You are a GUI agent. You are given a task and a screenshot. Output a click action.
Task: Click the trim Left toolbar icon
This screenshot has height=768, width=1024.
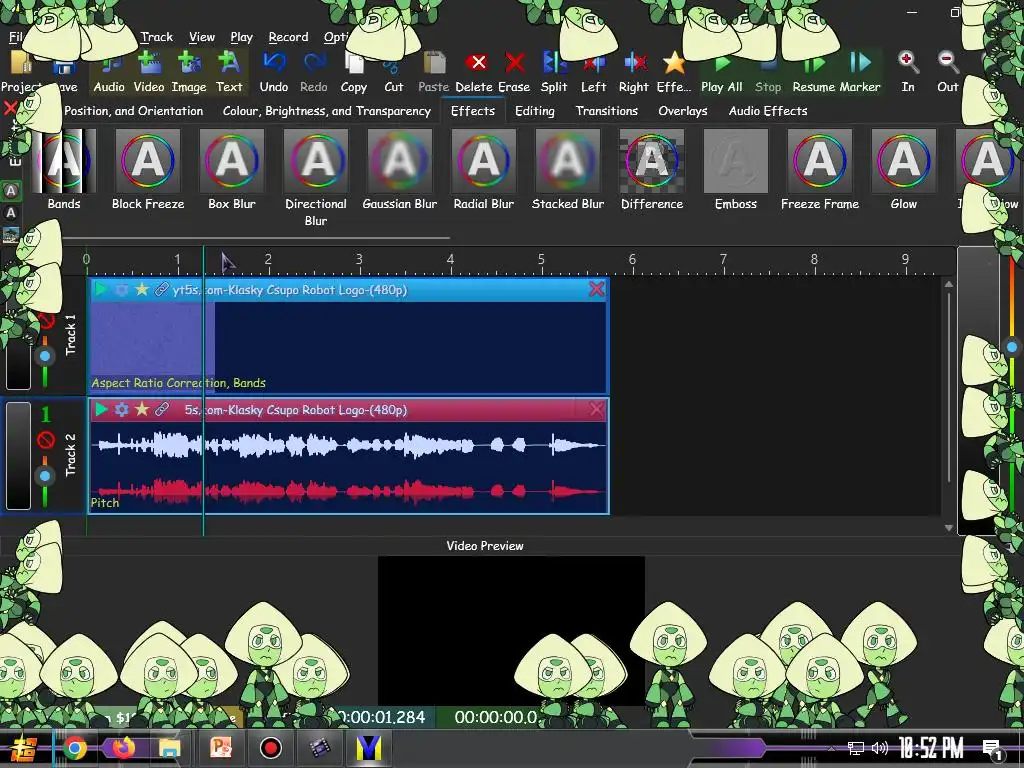point(594,71)
